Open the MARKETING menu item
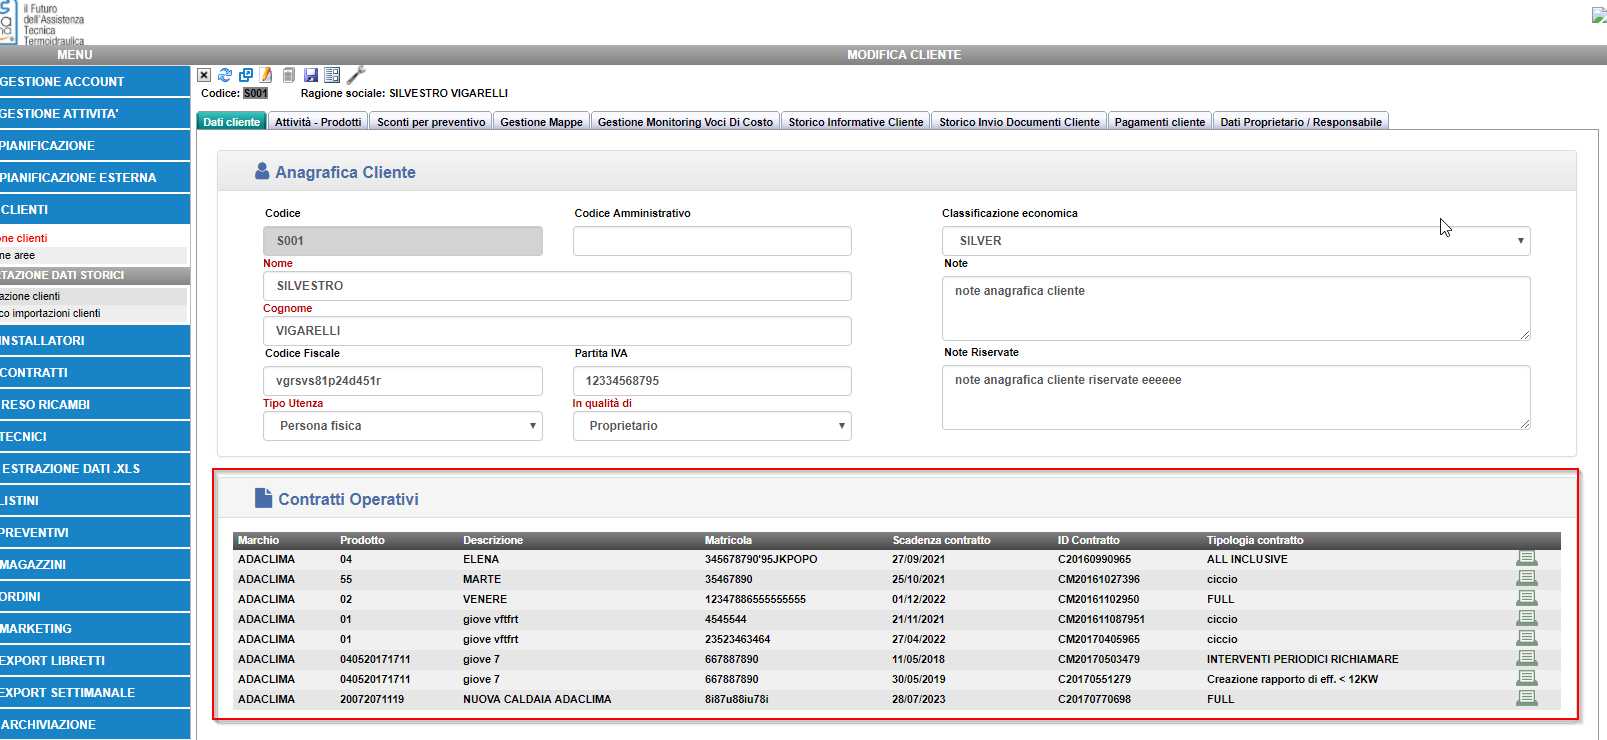 [95, 629]
